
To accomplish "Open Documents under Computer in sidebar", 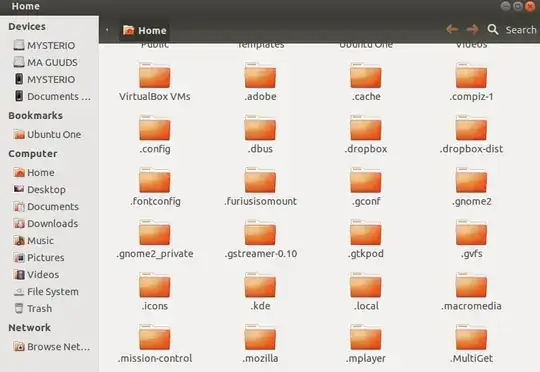I will [46, 206].
